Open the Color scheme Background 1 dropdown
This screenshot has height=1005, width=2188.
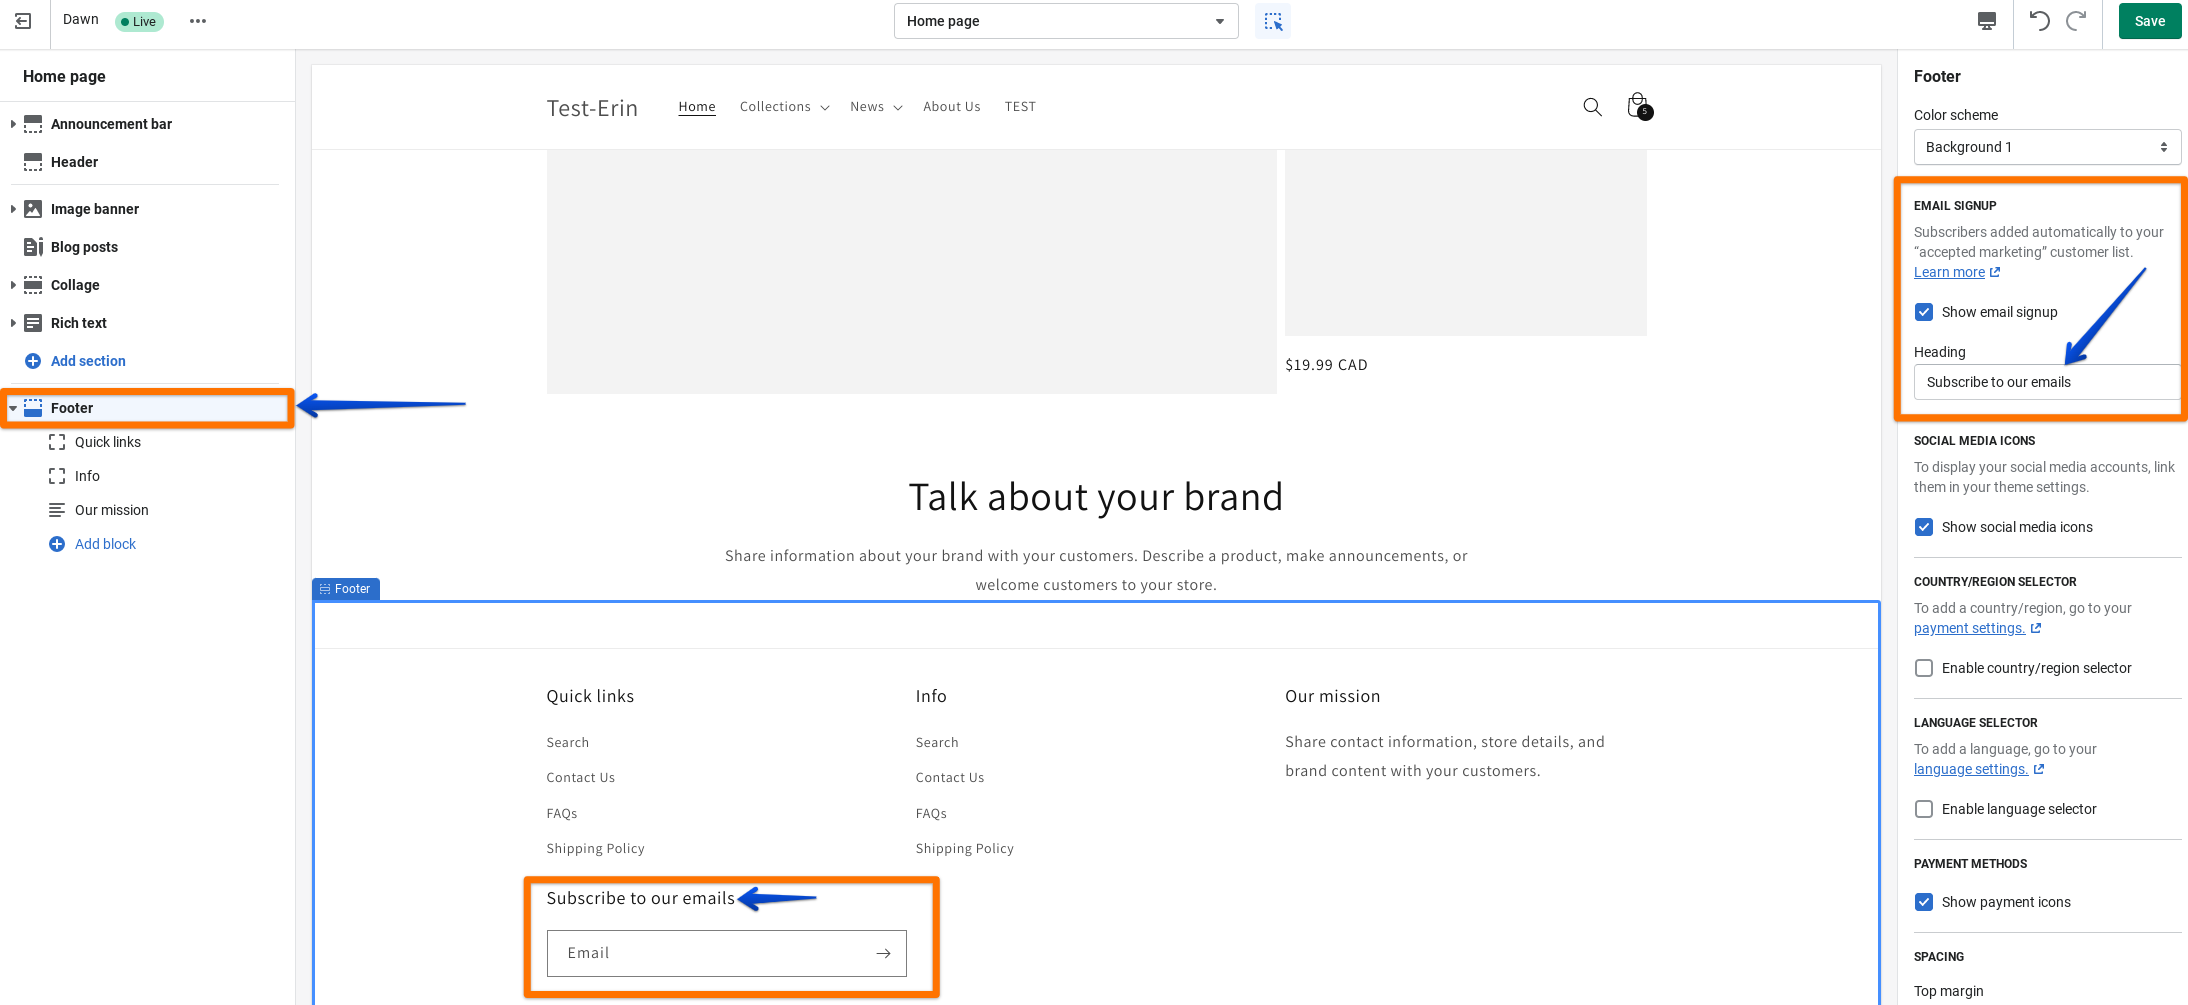click(2046, 147)
